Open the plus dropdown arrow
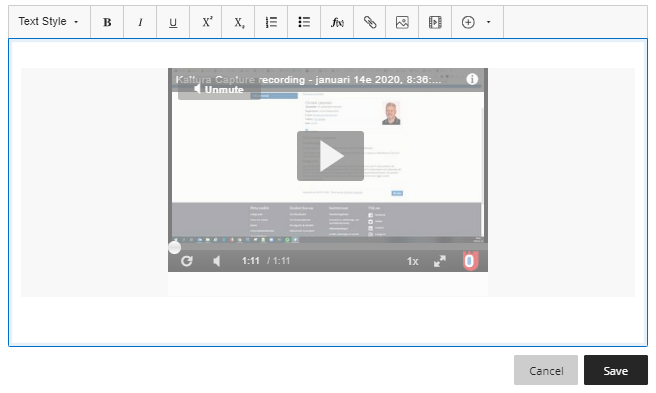The height and width of the screenshot is (393, 656). click(488, 22)
